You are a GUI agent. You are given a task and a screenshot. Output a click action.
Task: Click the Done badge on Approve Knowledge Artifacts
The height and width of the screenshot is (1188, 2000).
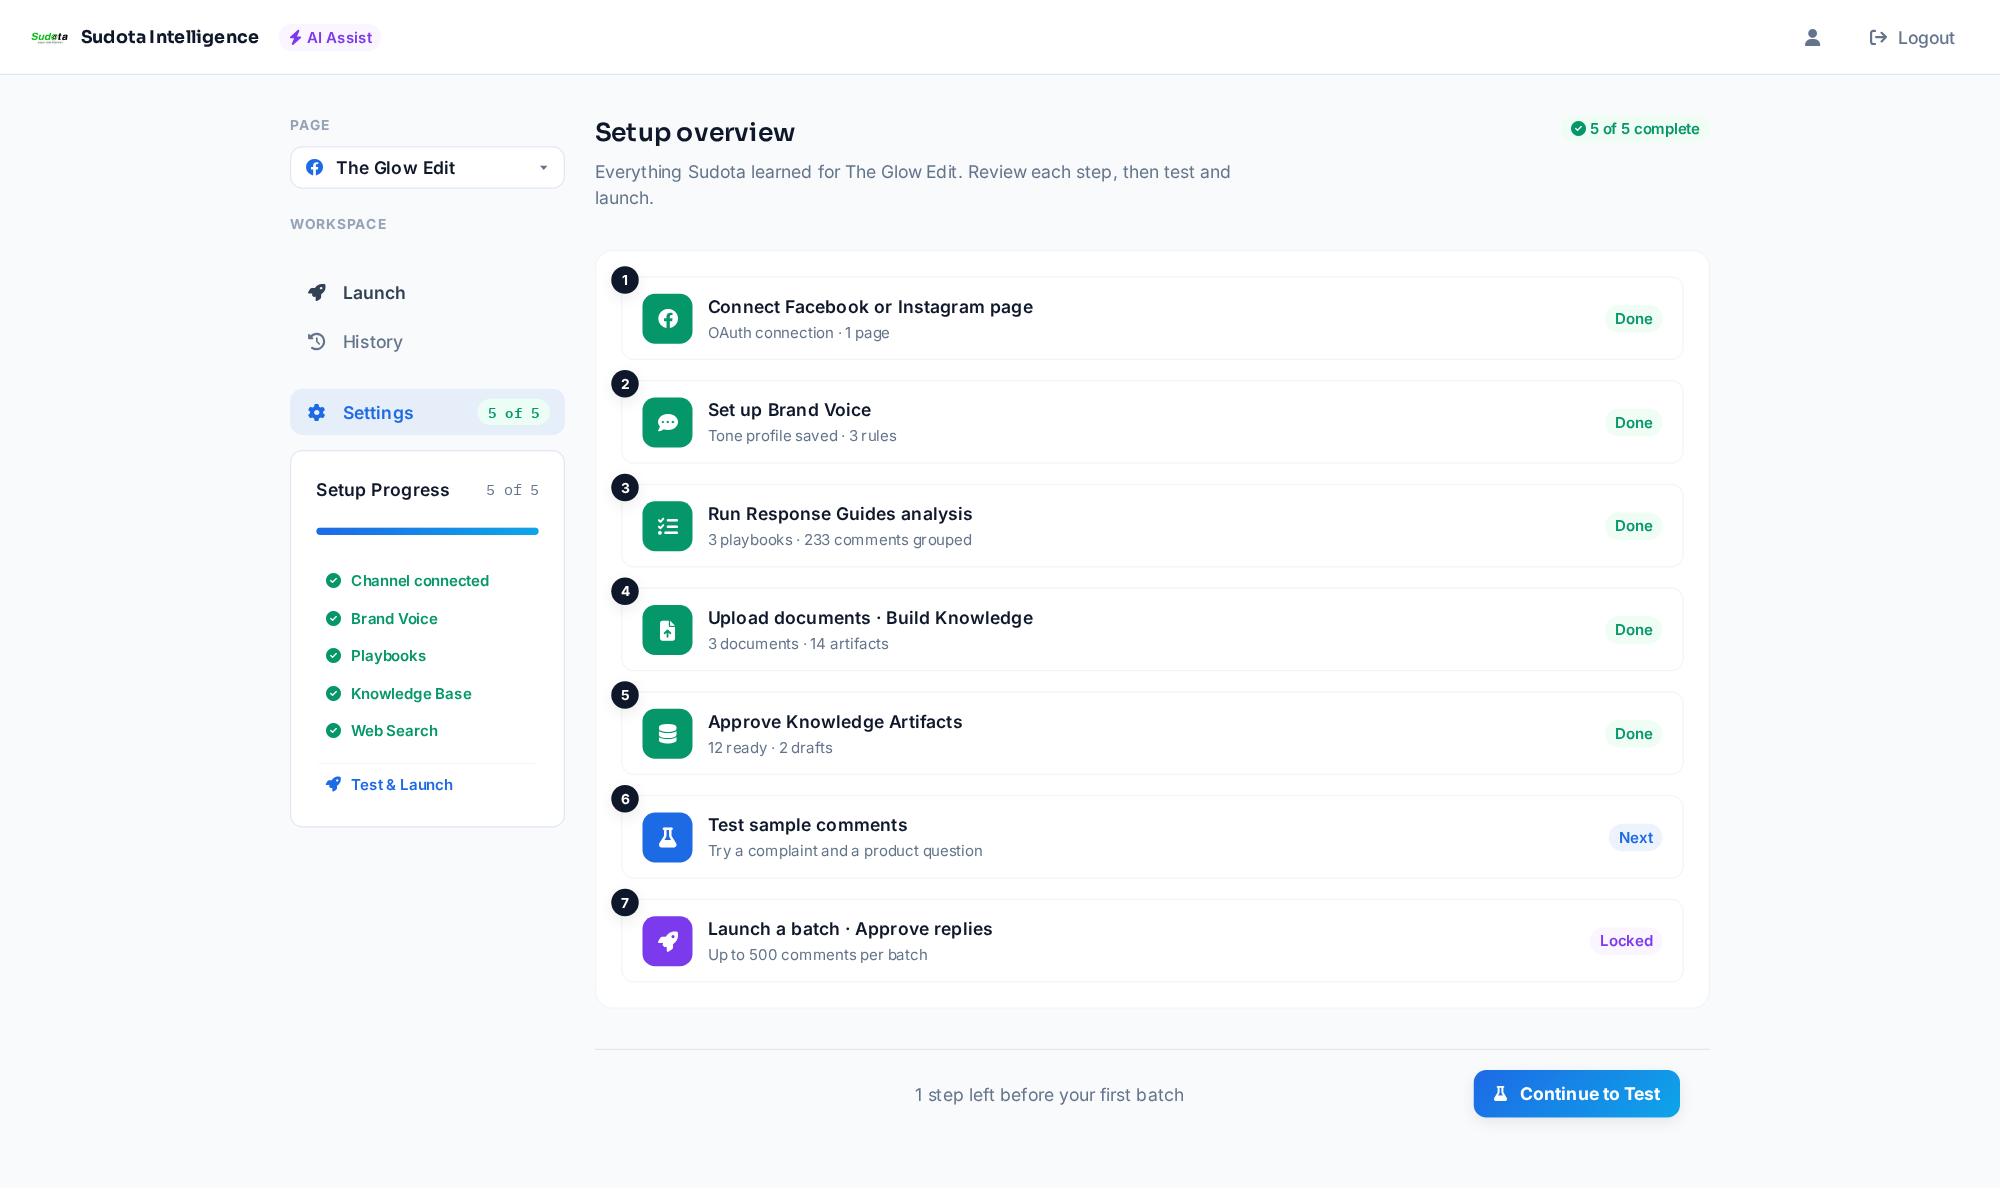1633,733
